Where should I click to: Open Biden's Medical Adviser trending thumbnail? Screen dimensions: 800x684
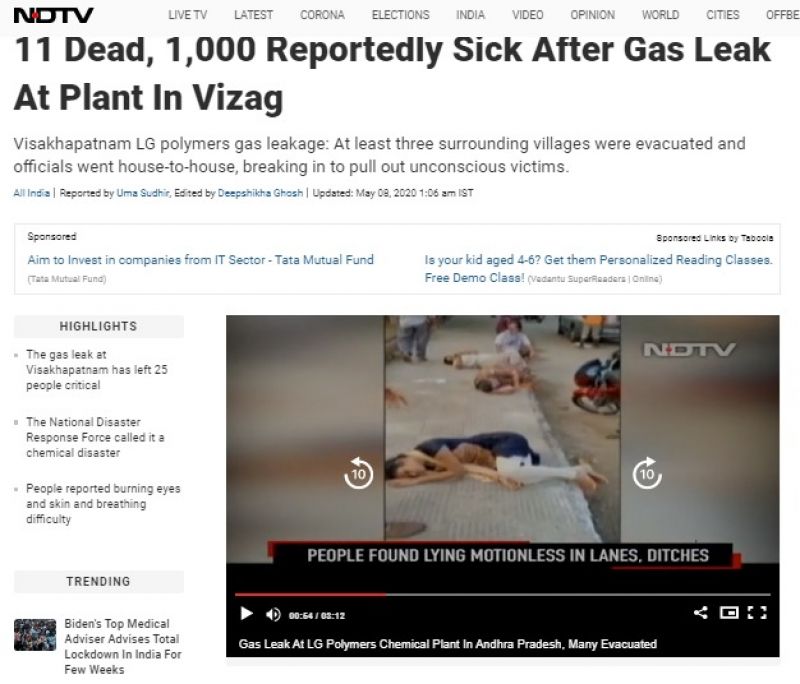35,635
